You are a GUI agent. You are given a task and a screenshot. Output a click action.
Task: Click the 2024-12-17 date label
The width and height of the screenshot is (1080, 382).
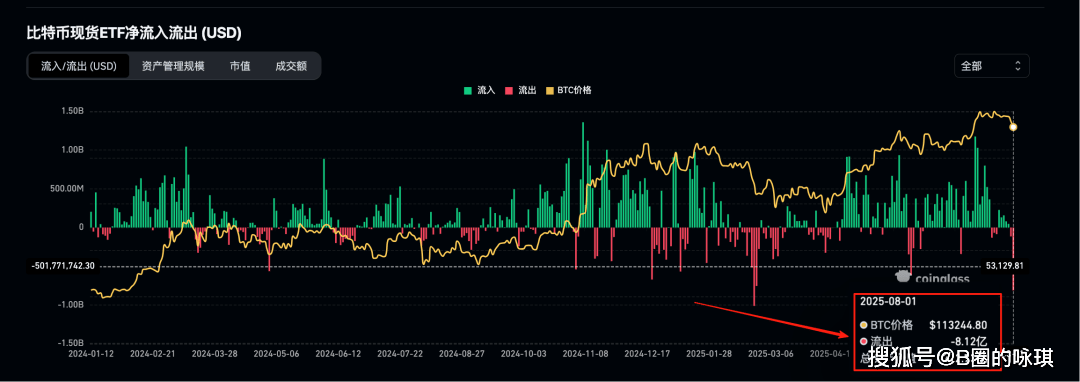[647, 354]
